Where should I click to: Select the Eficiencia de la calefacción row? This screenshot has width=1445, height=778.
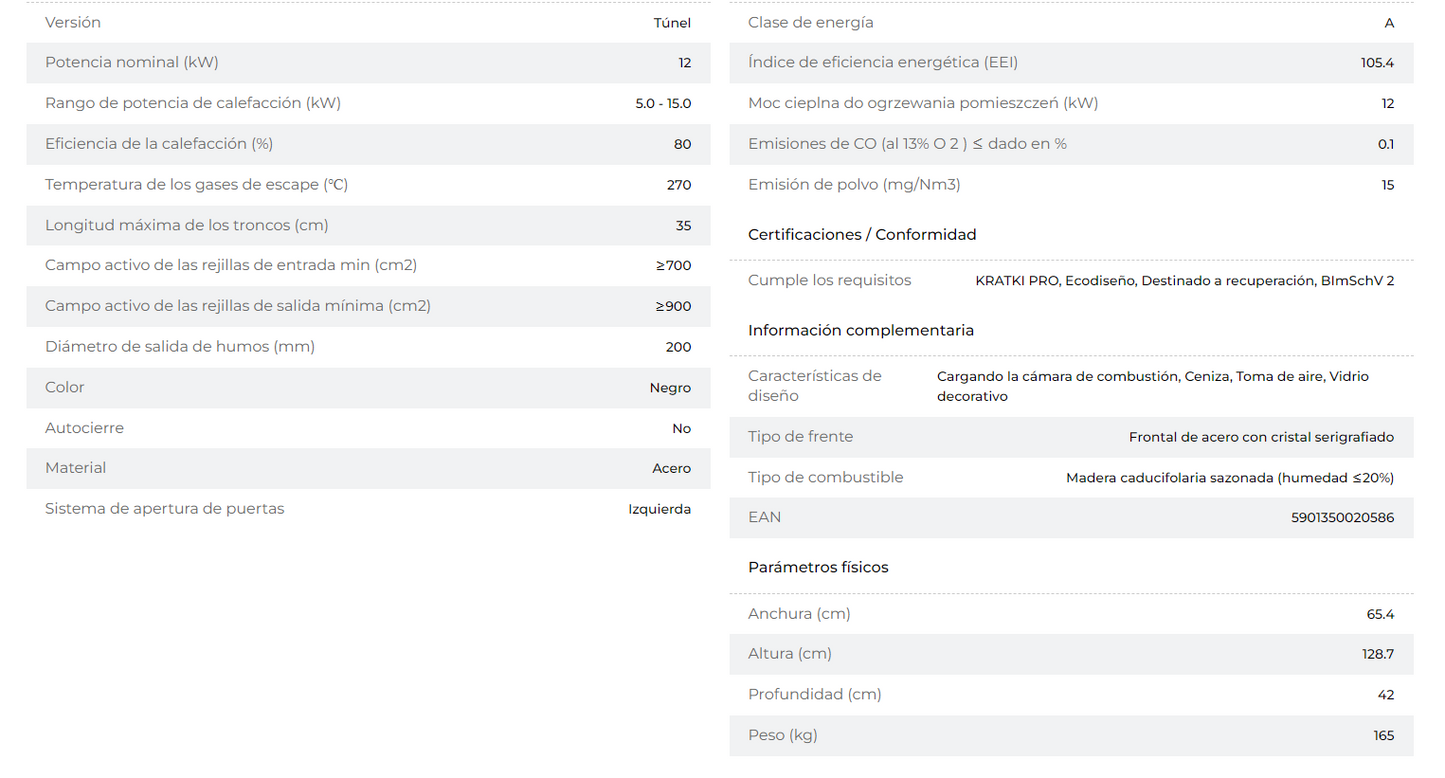pos(368,144)
